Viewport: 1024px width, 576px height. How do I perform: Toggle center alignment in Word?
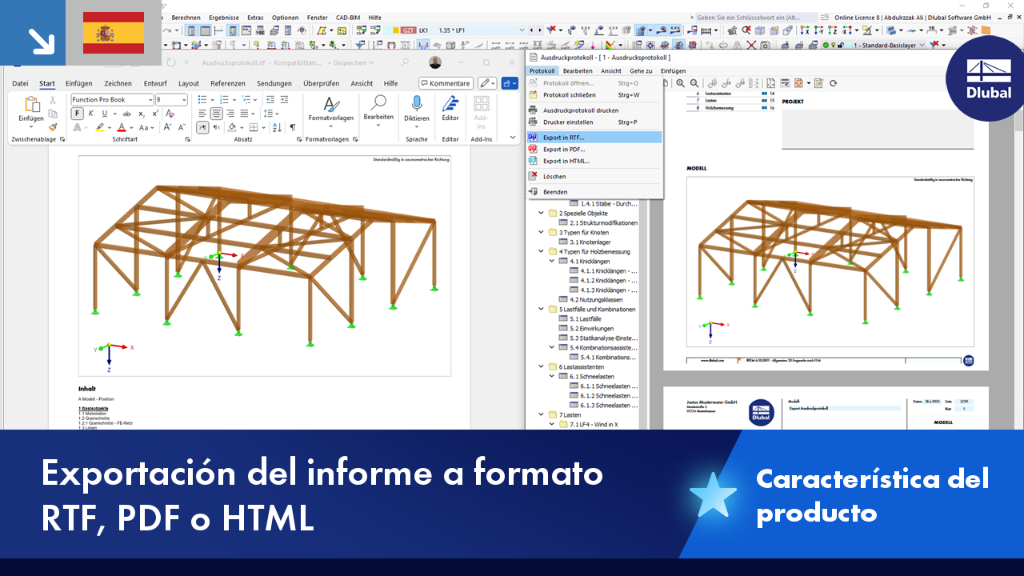pyautogui.click(x=216, y=114)
